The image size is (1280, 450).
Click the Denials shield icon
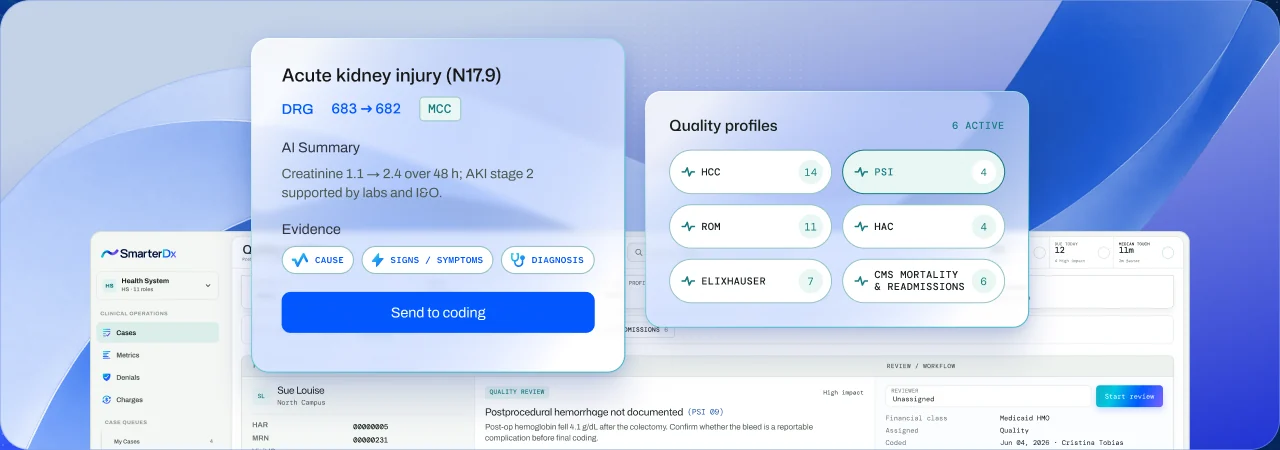point(107,377)
